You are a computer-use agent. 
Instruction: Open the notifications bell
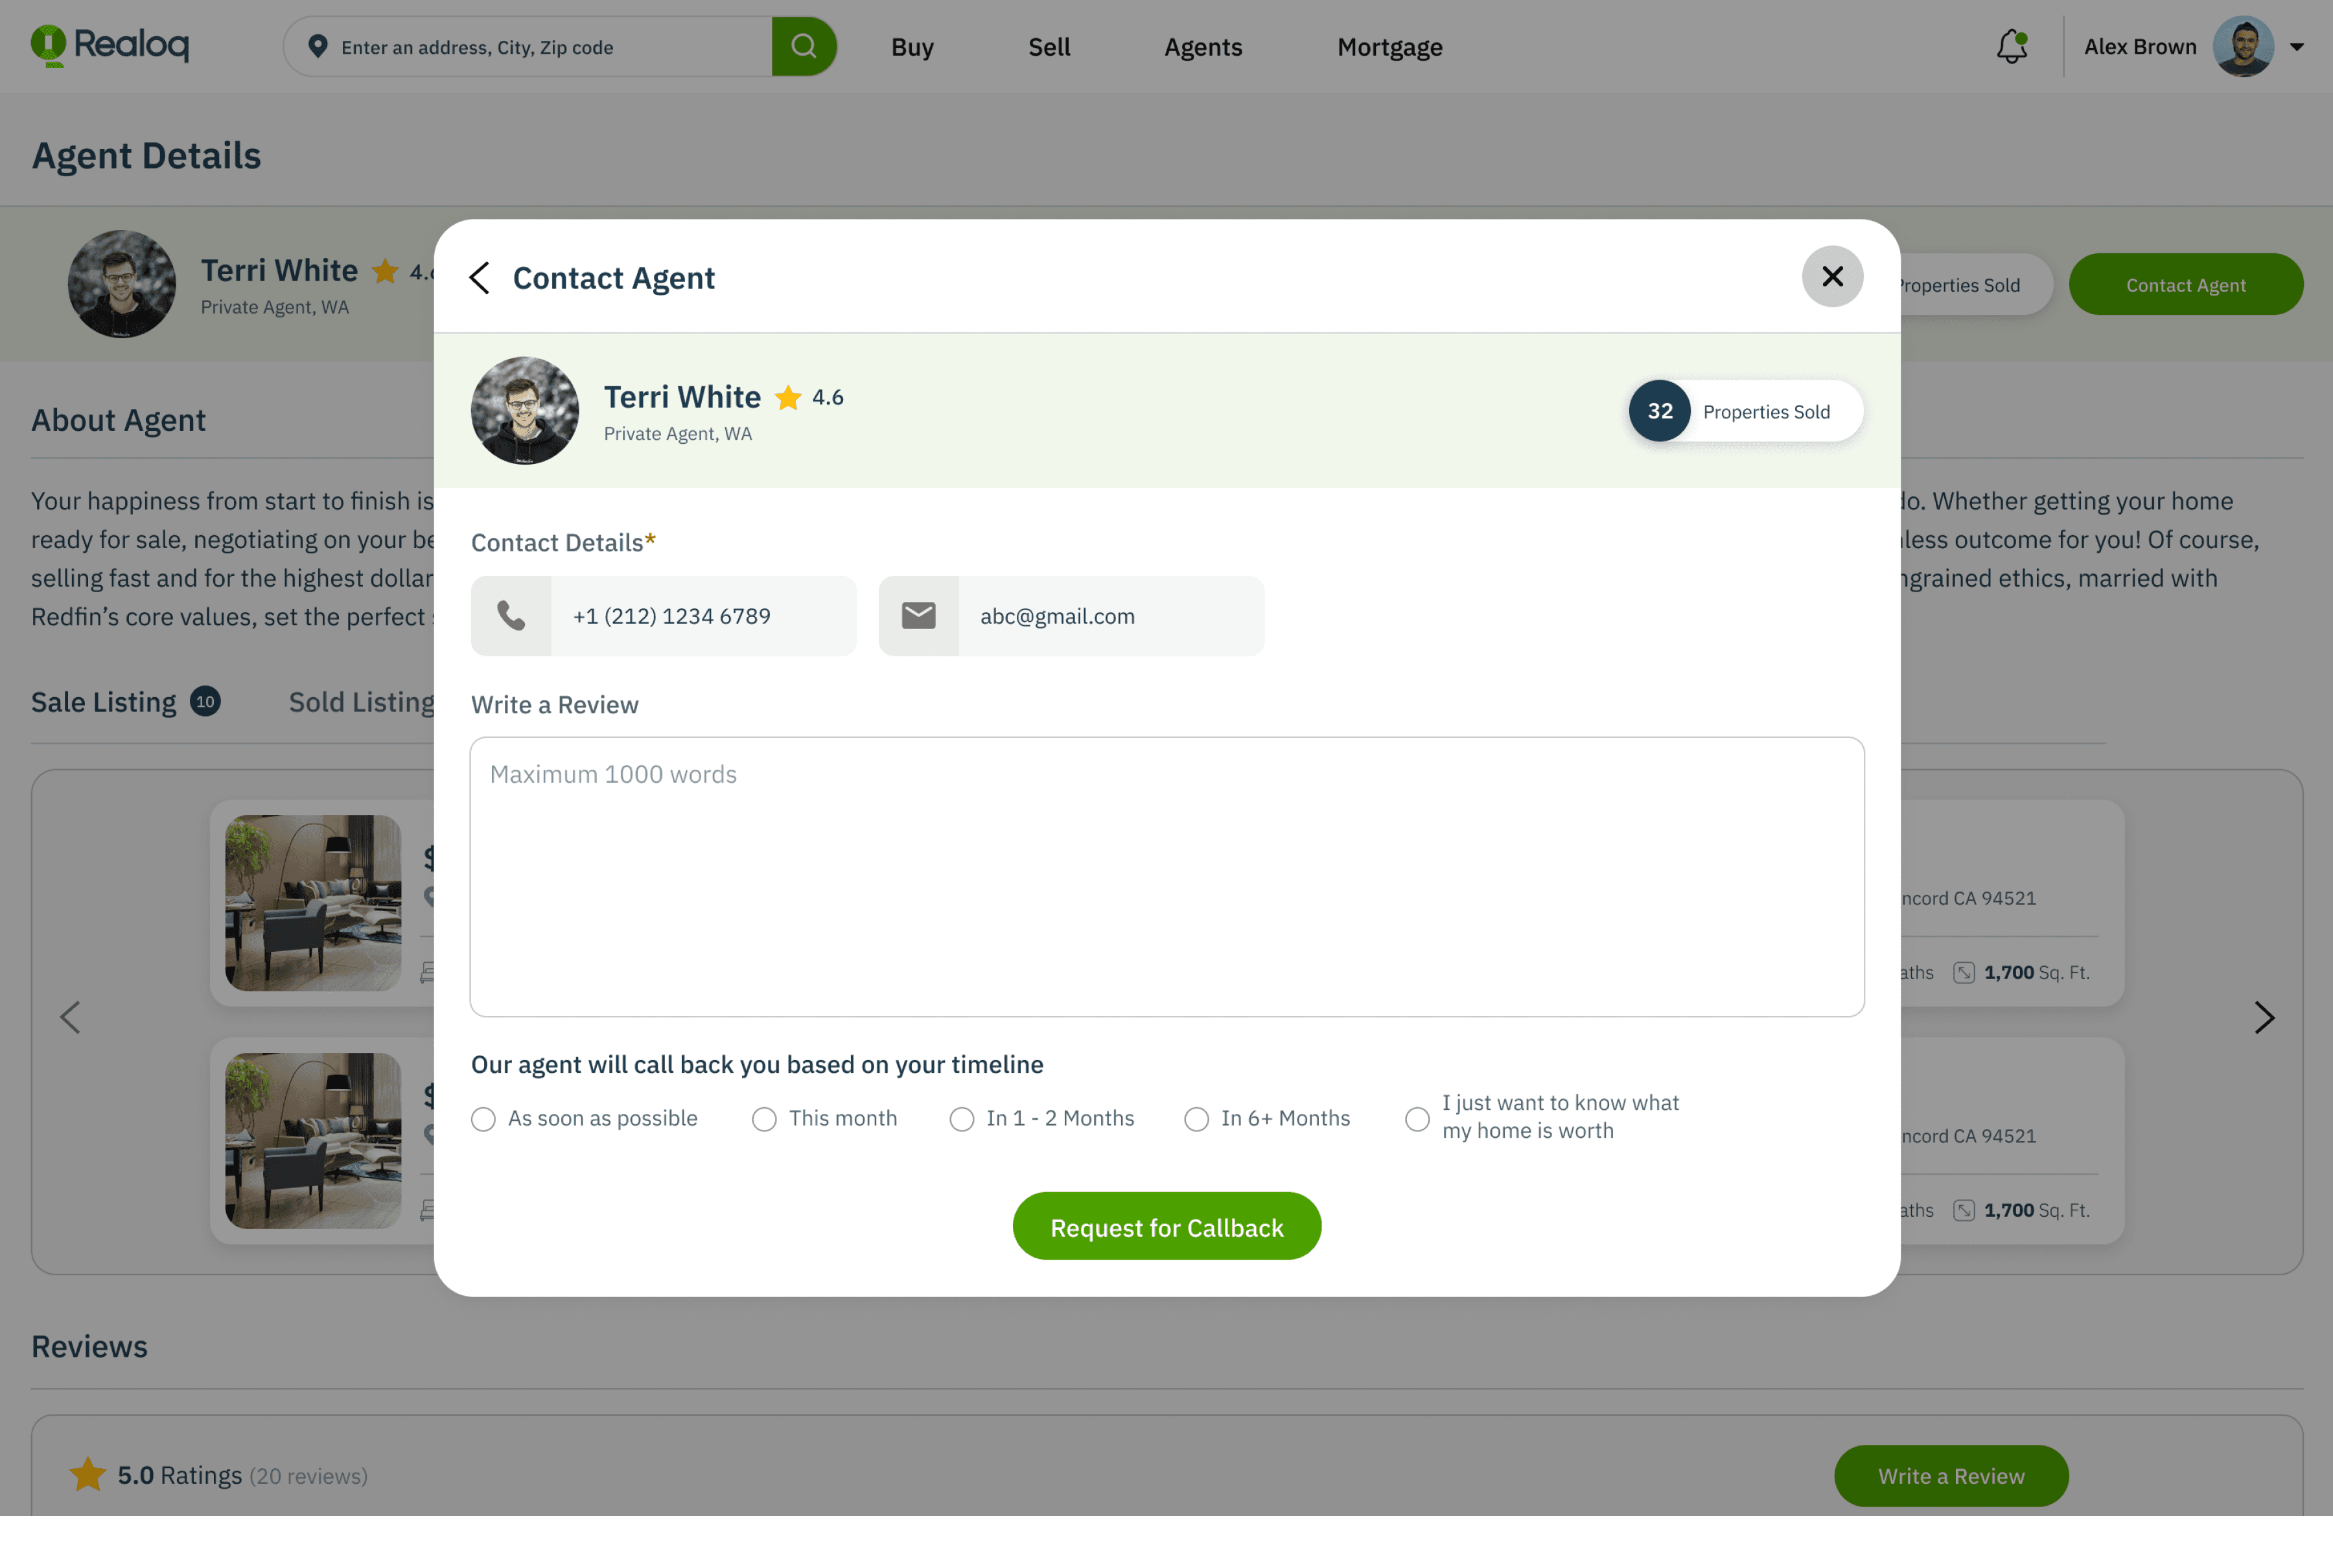pos(2011,46)
